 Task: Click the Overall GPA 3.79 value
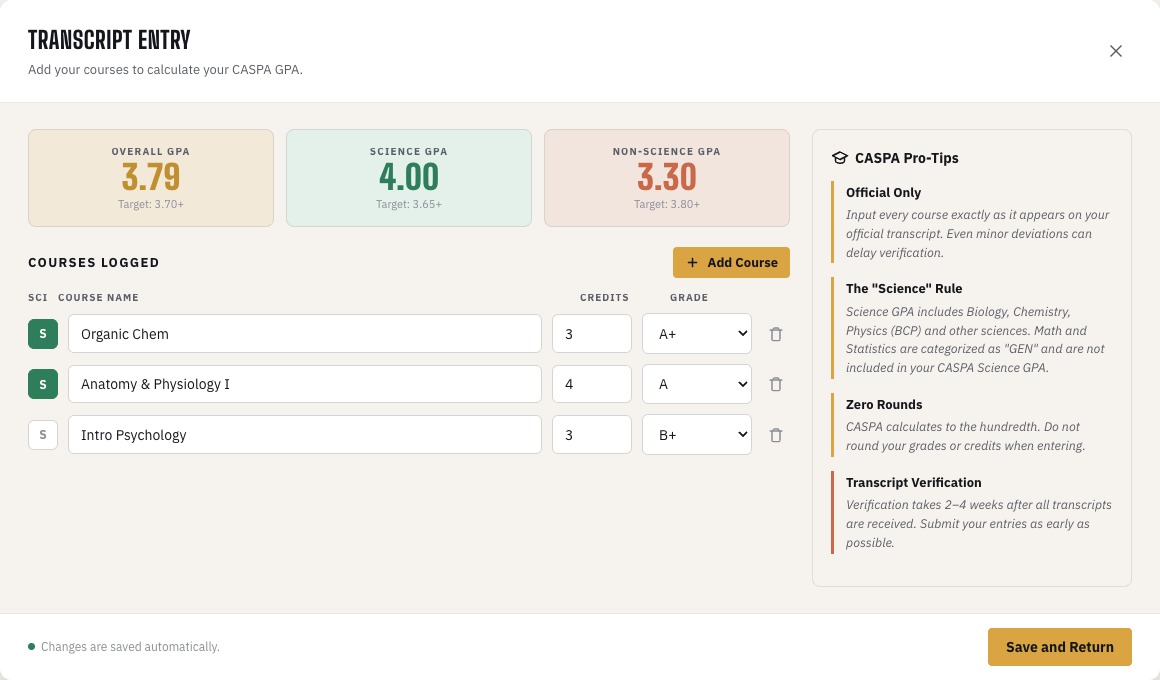point(151,178)
